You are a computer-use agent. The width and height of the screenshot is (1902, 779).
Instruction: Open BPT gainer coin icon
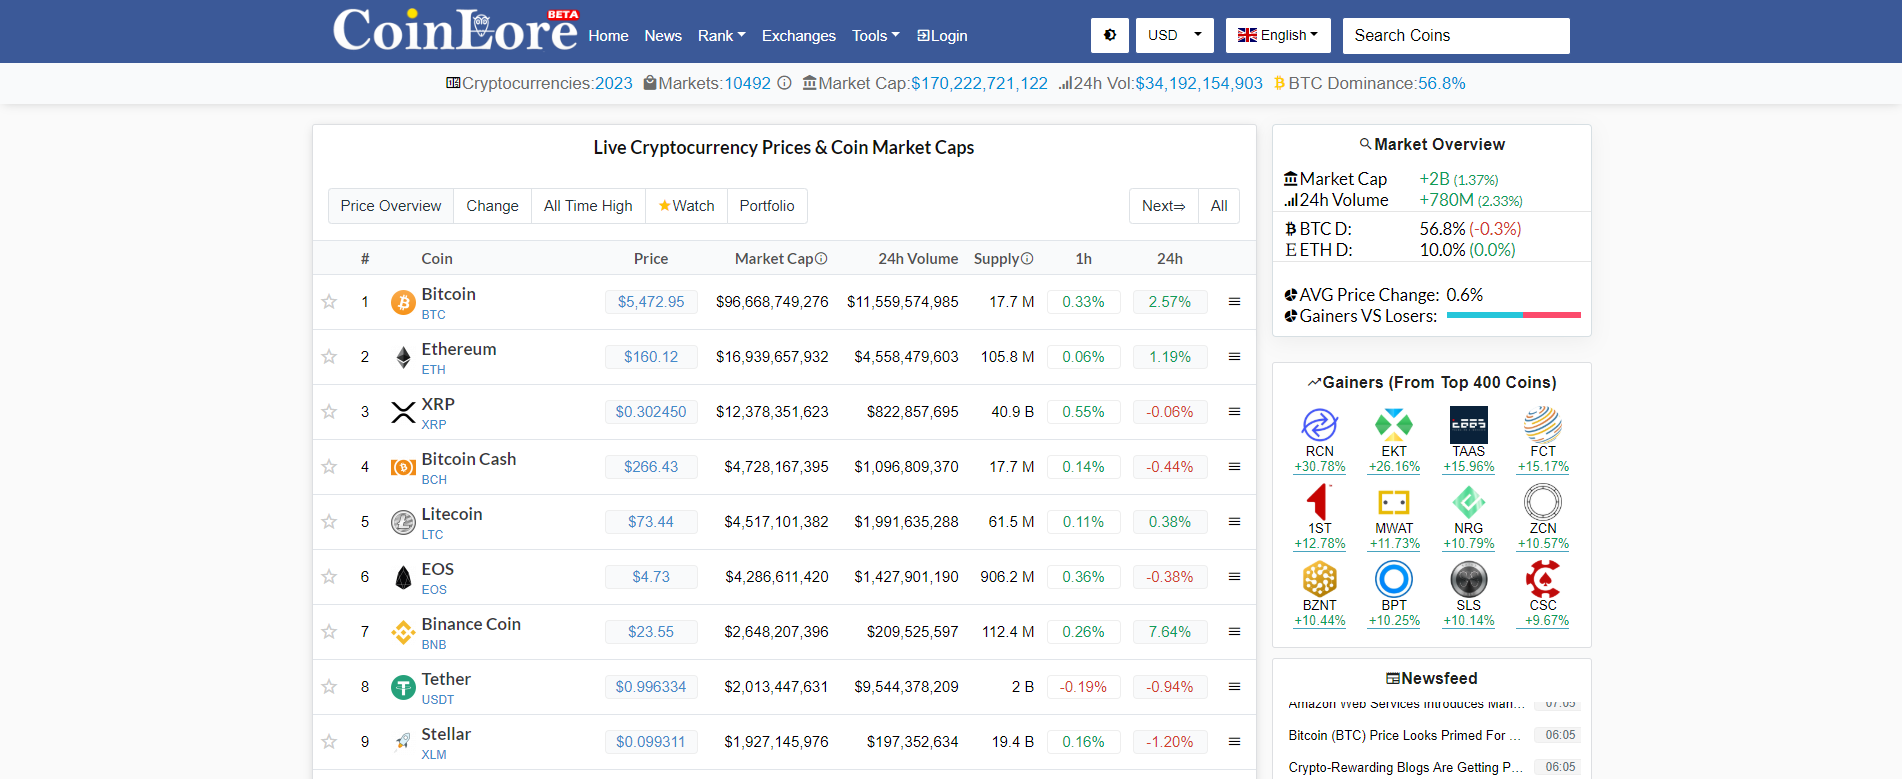pos(1394,579)
